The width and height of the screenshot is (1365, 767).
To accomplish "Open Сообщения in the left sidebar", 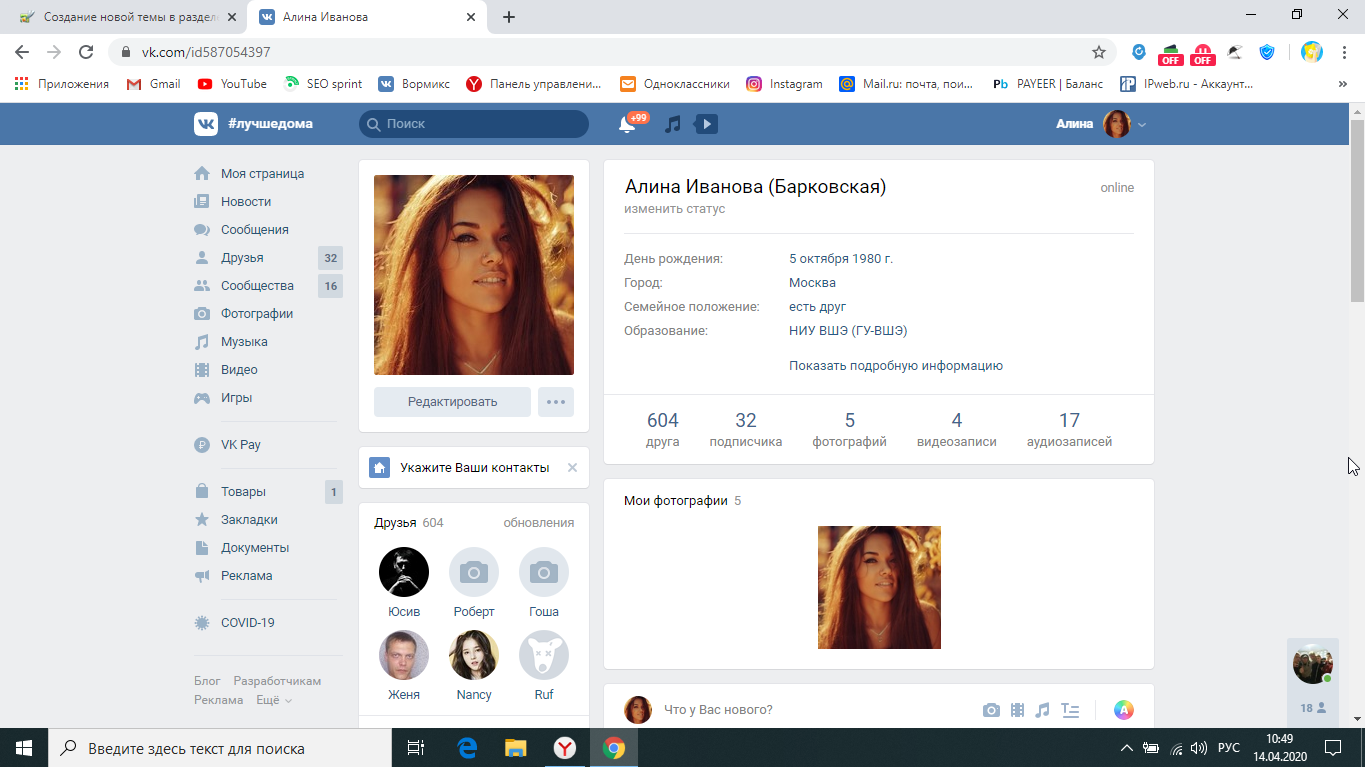I will pos(254,230).
